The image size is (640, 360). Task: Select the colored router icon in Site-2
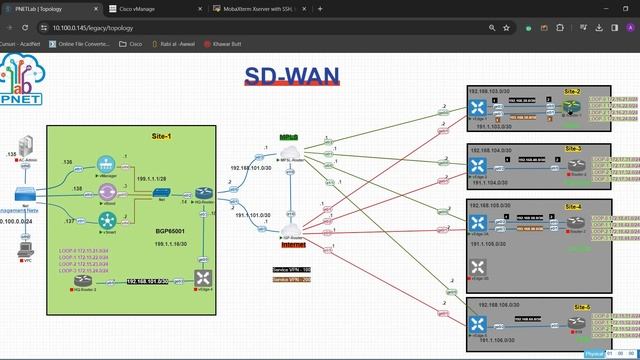tap(571, 107)
